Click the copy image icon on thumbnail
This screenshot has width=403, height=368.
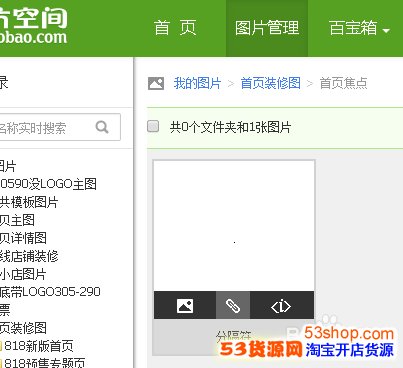[x=185, y=306]
